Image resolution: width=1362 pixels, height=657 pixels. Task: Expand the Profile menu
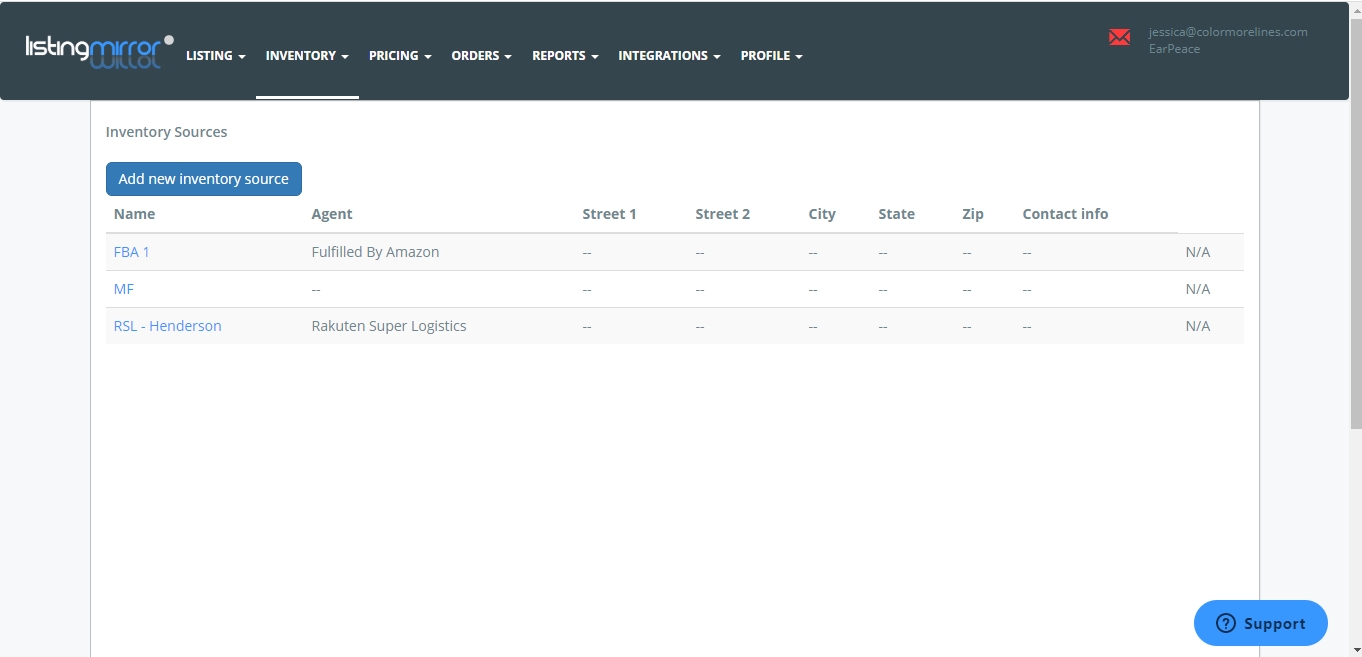(x=771, y=56)
